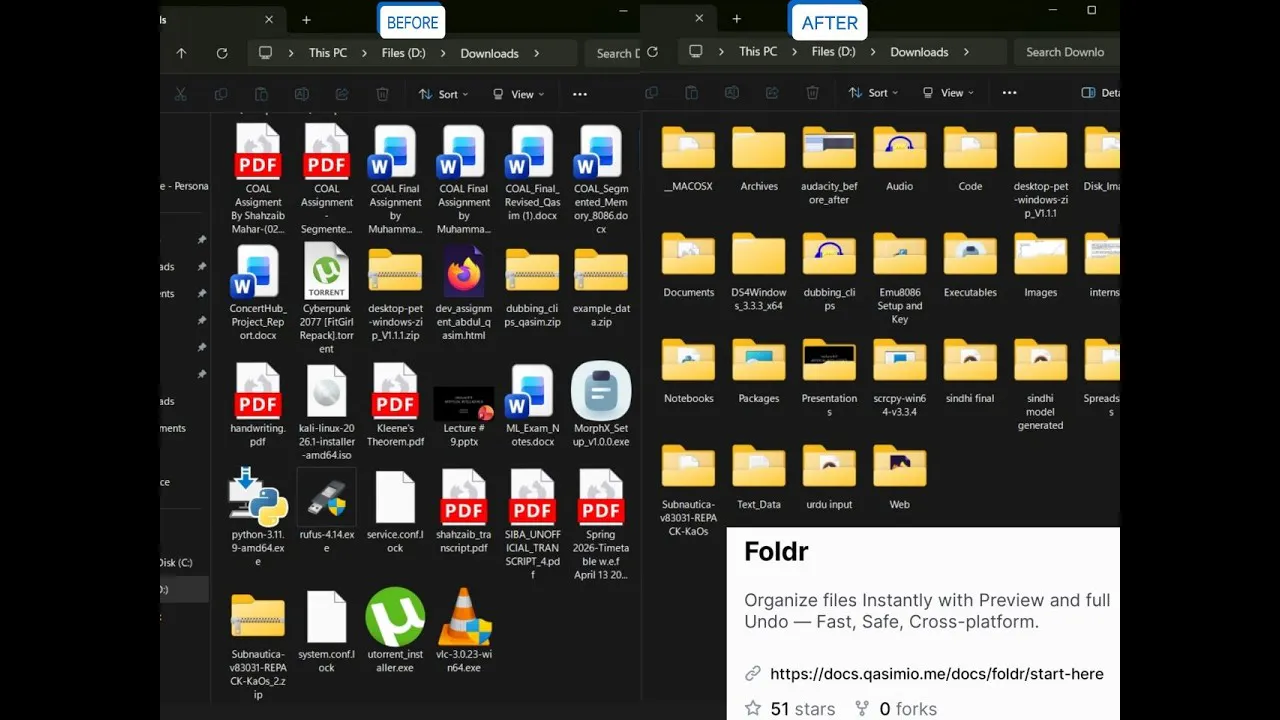The image size is (1280, 720).
Task: Open the three-dots menu in the left BEFORE window
Action: (x=580, y=94)
